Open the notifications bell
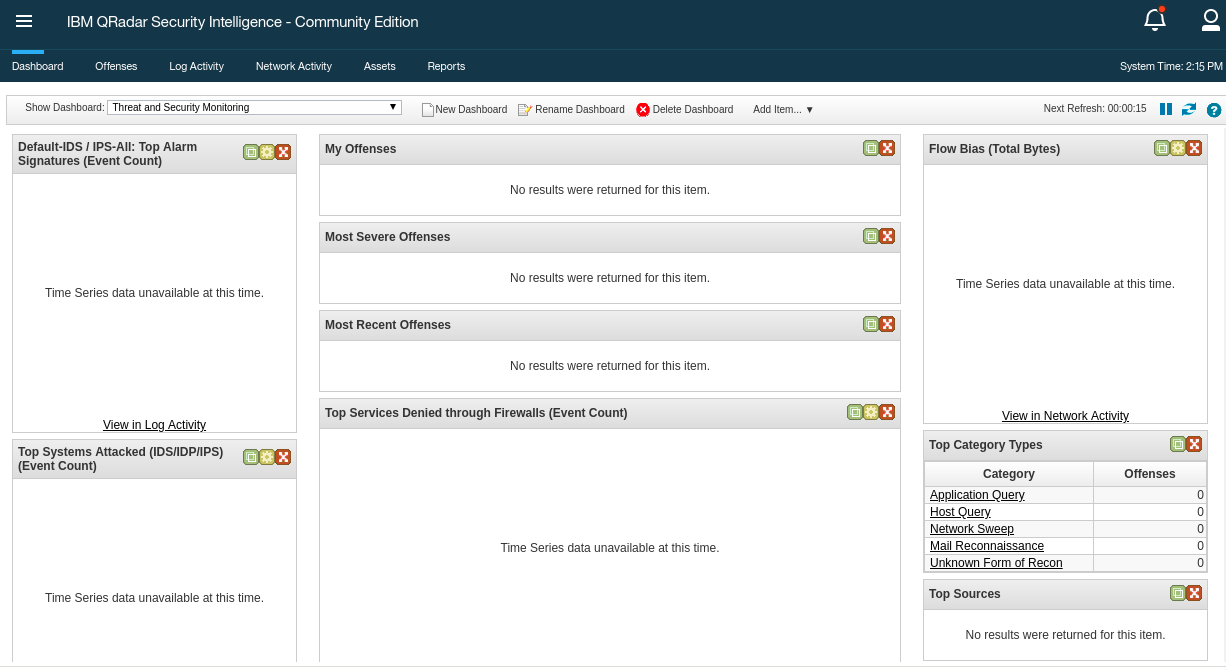 click(1155, 19)
